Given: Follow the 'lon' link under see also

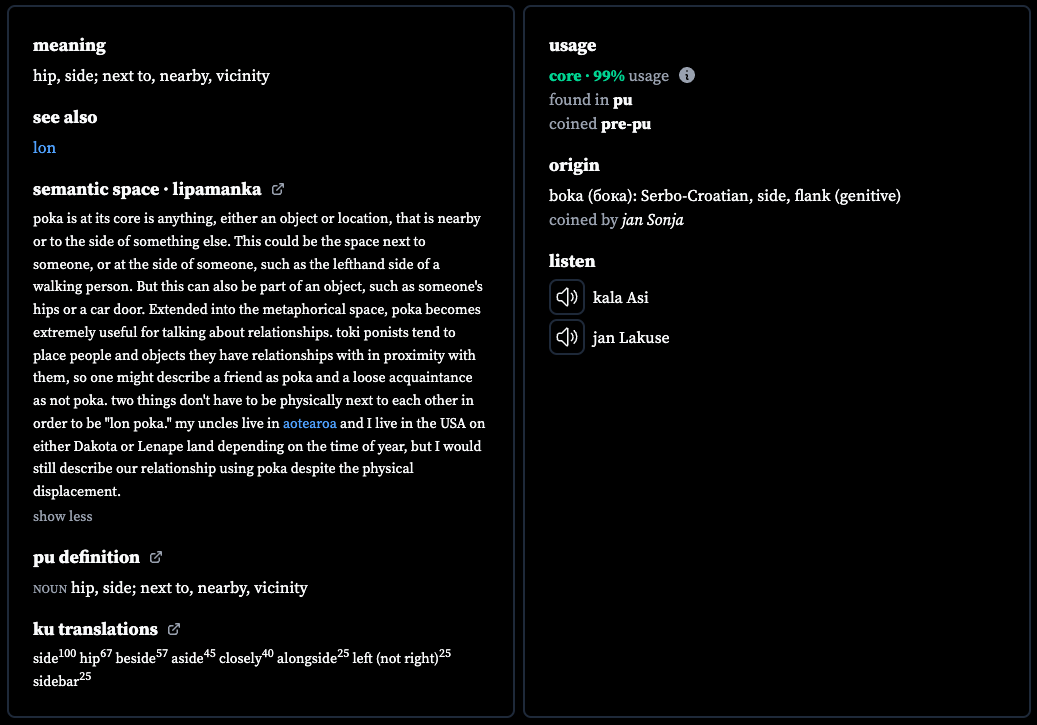Looking at the screenshot, I should (x=44, y=148).
